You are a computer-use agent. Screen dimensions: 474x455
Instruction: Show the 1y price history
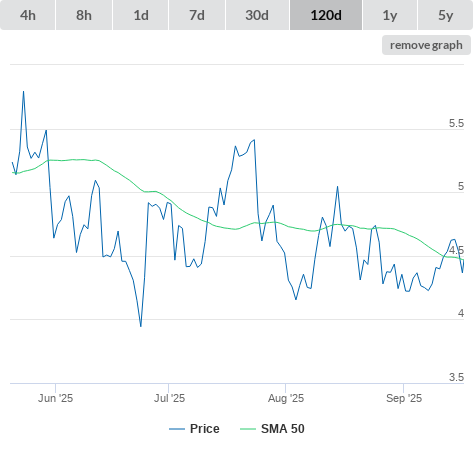coord(390,15)
